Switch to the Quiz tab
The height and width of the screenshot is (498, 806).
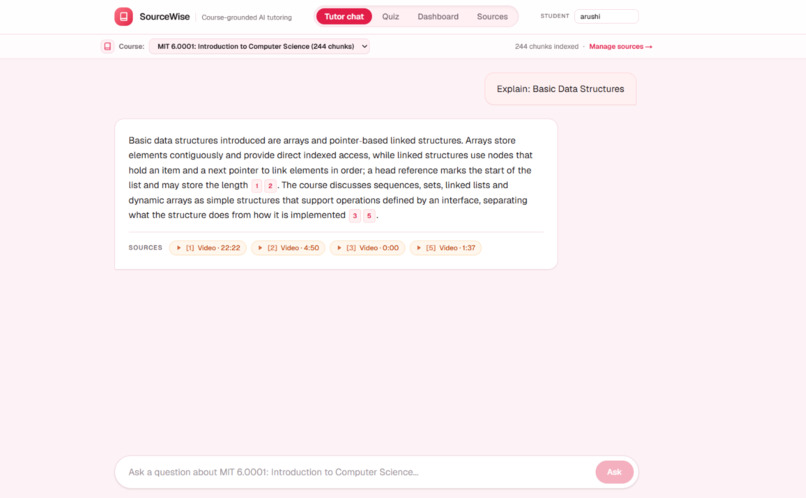click(390, 16)
